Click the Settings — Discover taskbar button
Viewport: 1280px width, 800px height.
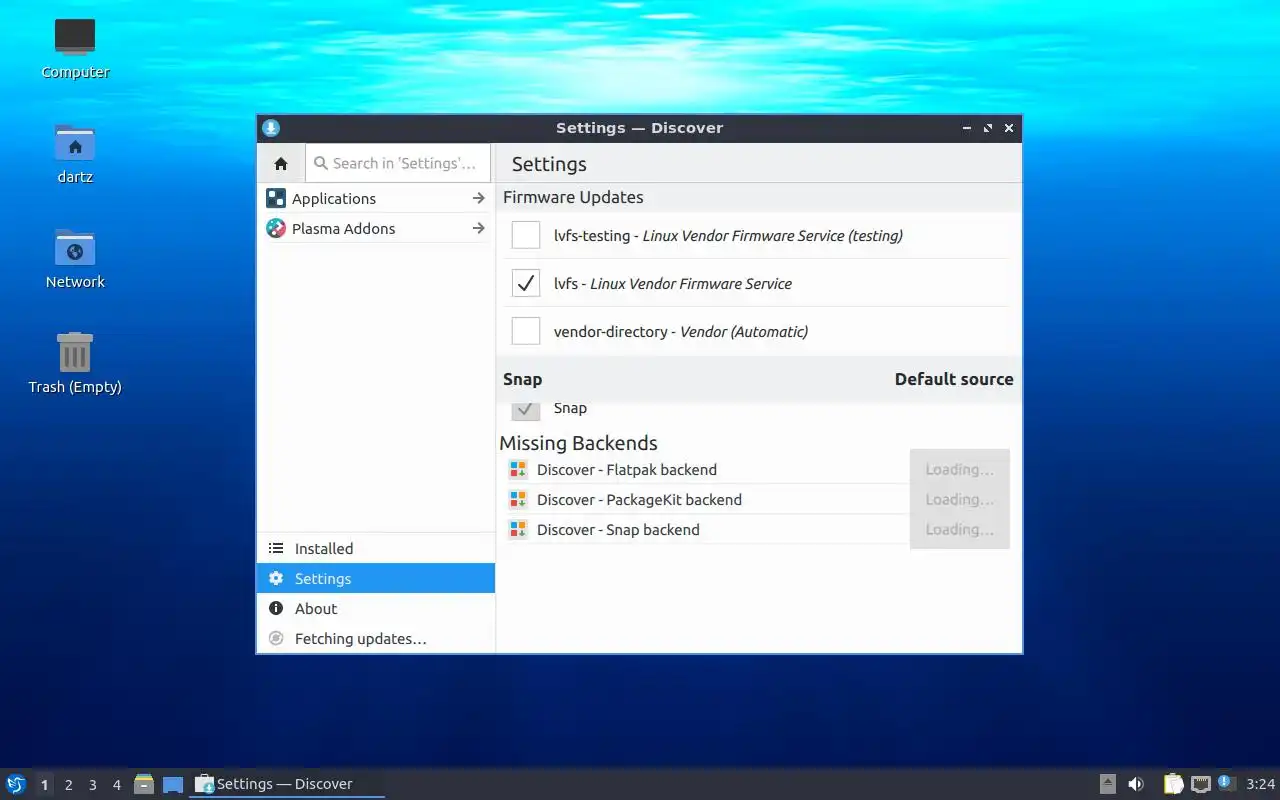click(x=288, y=784)
